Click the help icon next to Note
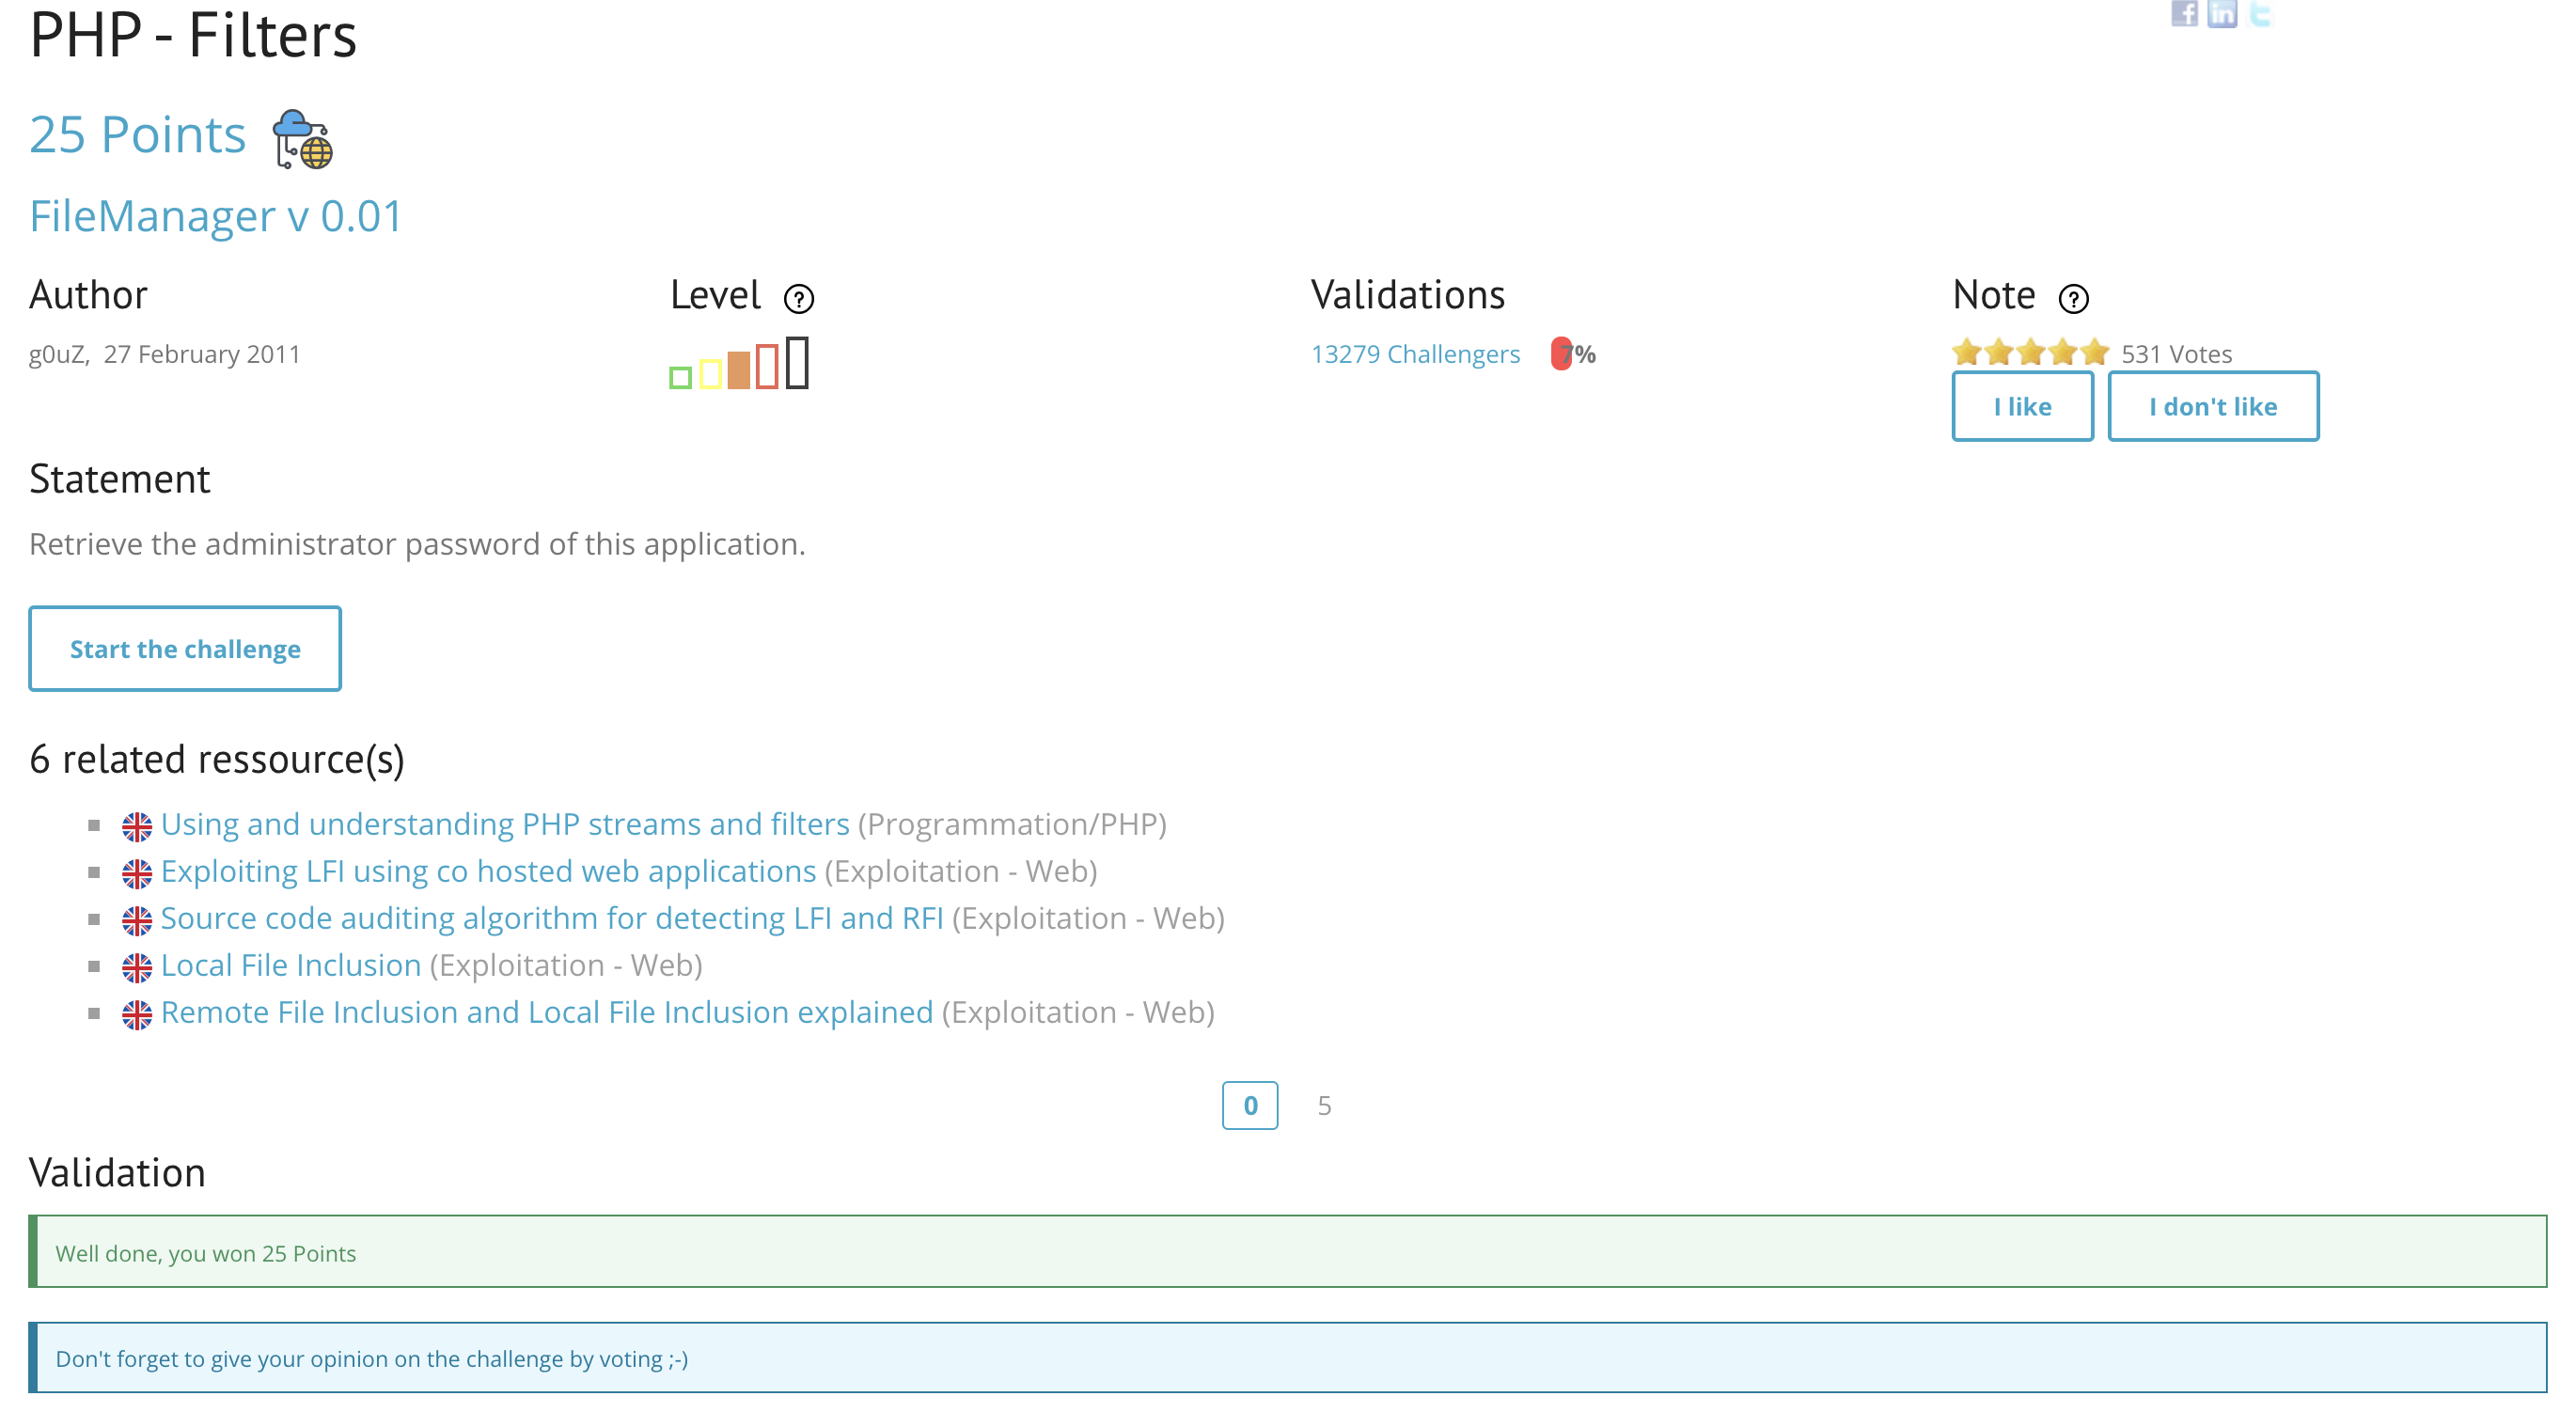The width and height of the screenshot is (2576, 1412). pyautogui.click(x=2073, y=298)
